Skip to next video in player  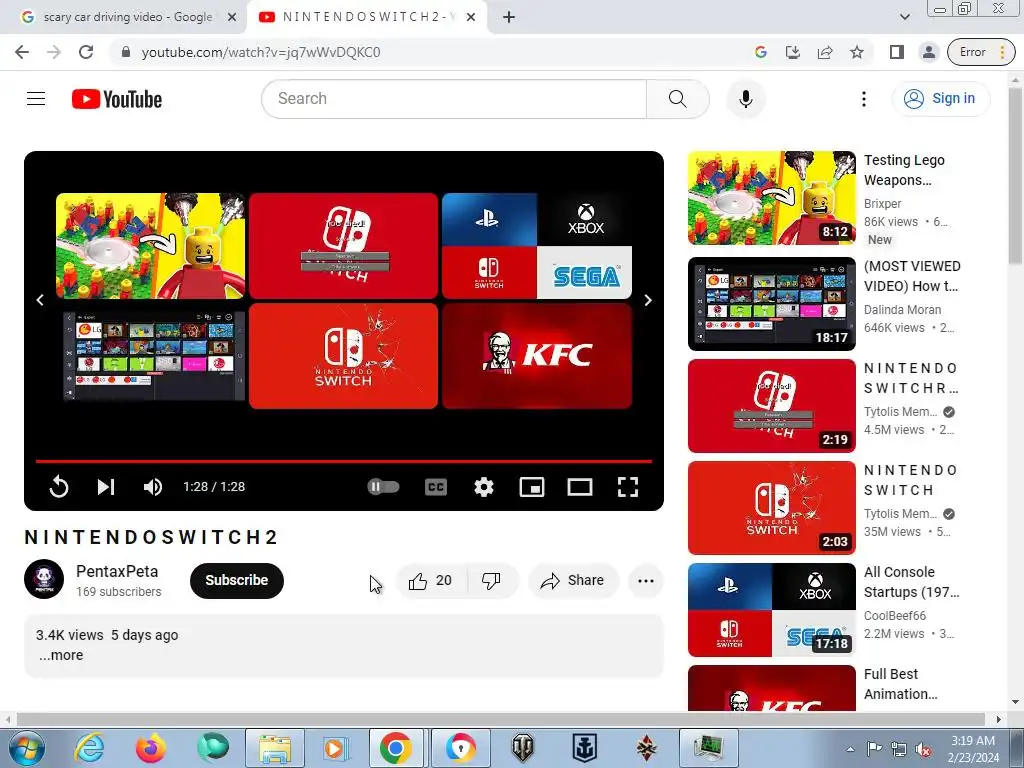[x=106, y=487]
